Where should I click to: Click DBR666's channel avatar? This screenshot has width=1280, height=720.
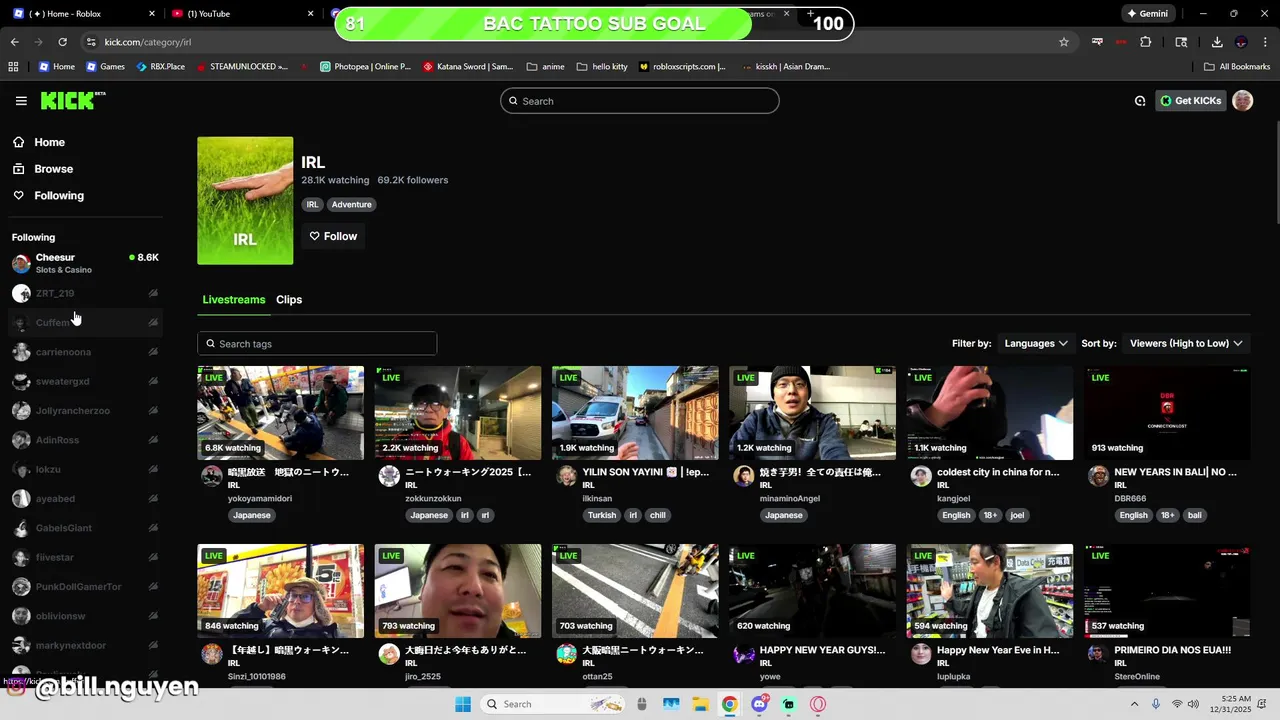coord(1098,476)
